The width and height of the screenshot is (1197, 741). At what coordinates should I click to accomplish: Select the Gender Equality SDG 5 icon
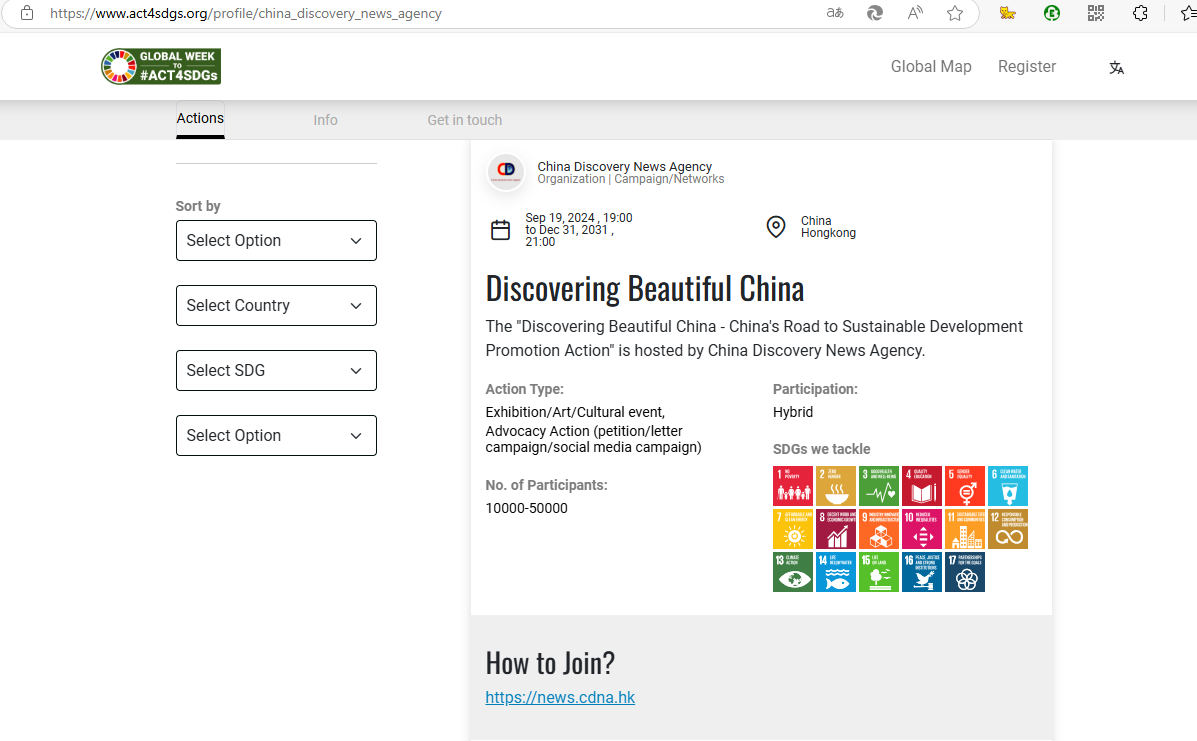[964, 486]
